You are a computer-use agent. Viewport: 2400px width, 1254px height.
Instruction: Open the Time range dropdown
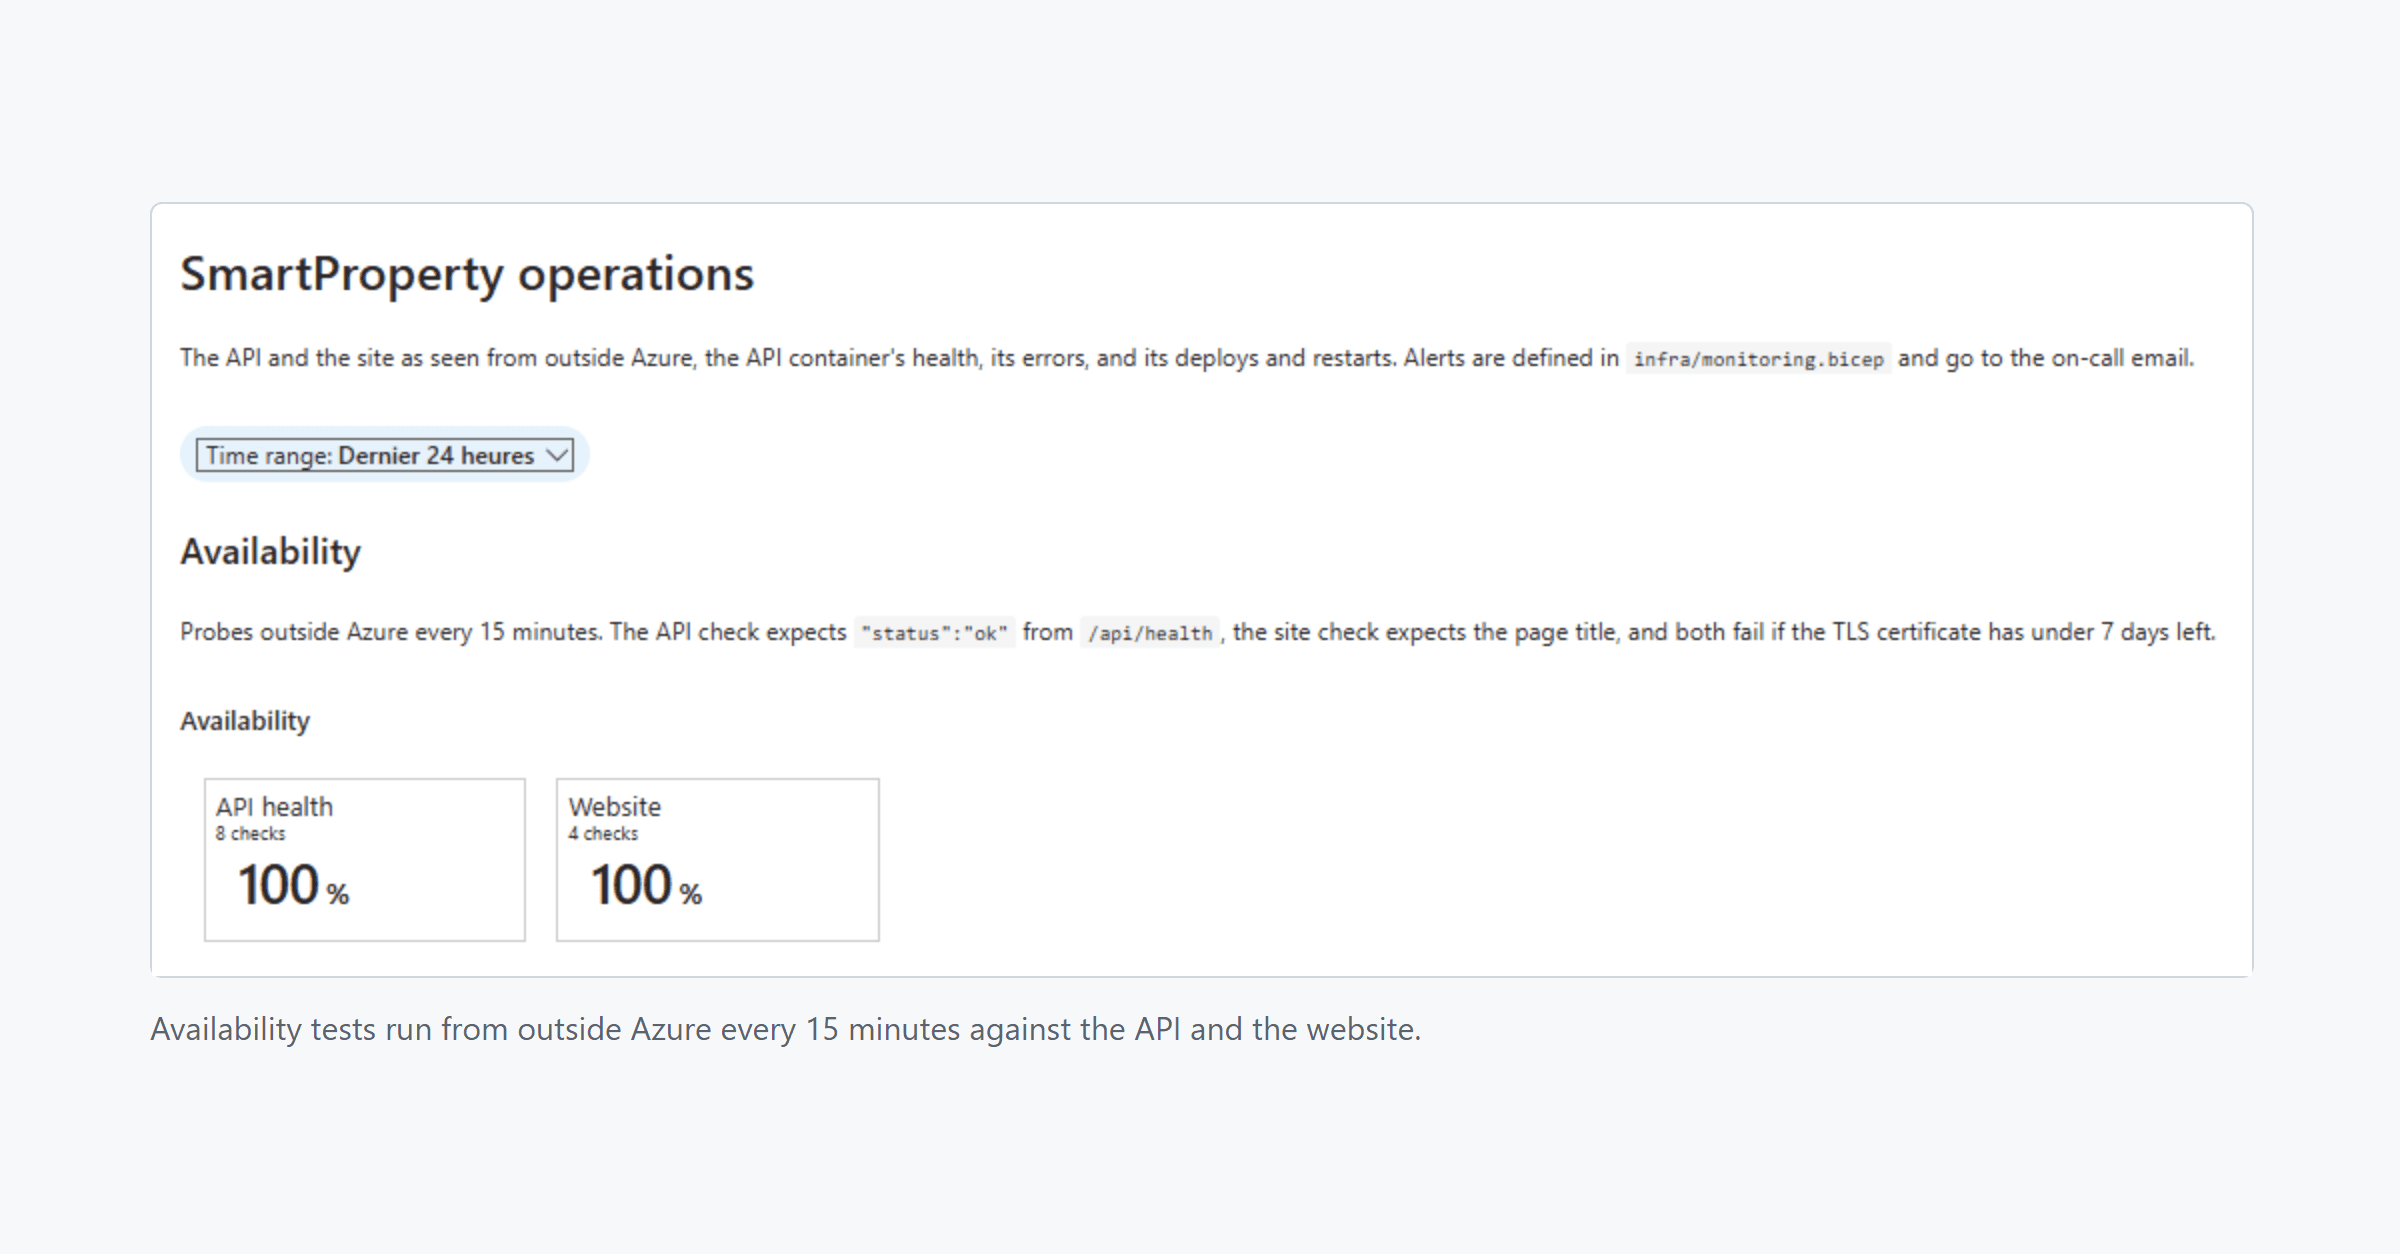(x=384, y=455)
